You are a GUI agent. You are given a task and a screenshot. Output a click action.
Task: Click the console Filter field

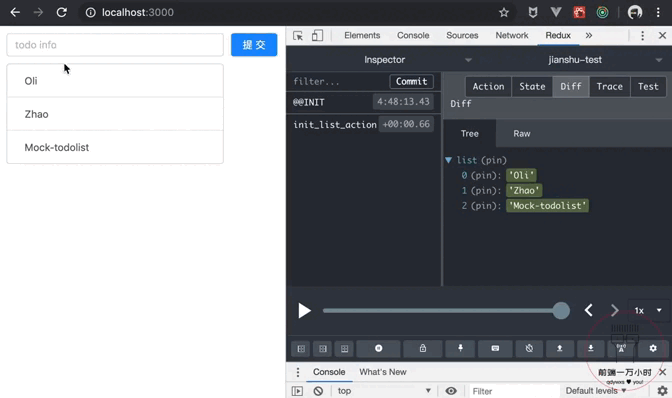(513, 391)
